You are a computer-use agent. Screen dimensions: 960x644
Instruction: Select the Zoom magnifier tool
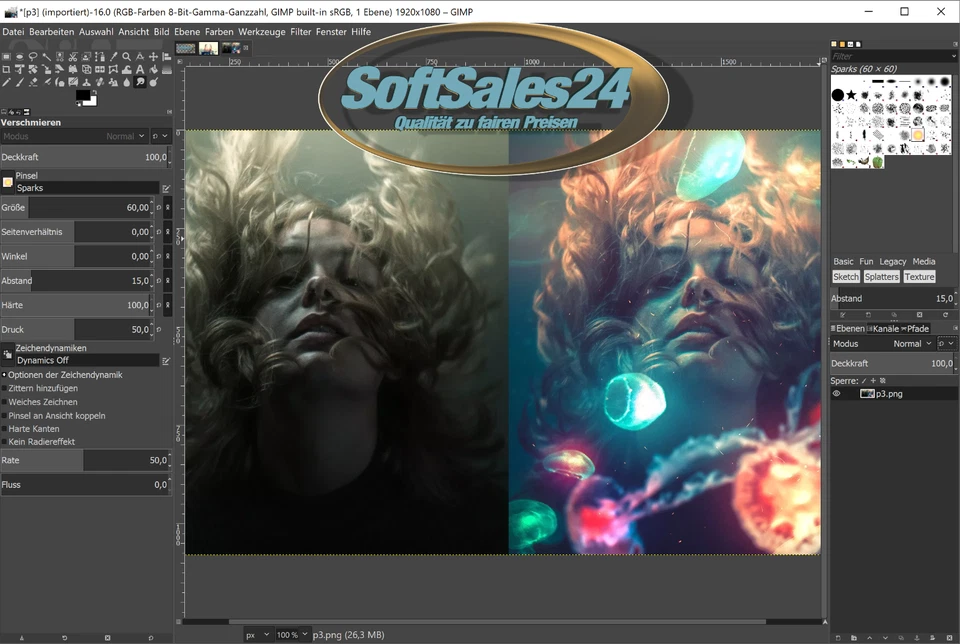coord(126,57)
